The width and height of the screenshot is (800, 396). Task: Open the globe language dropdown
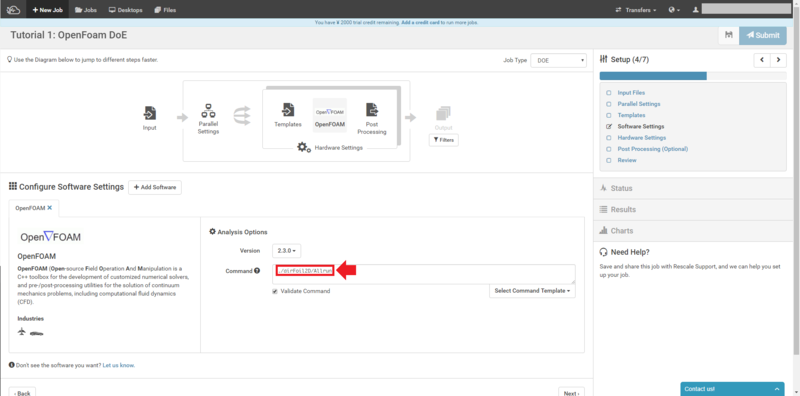coord(674,10)
